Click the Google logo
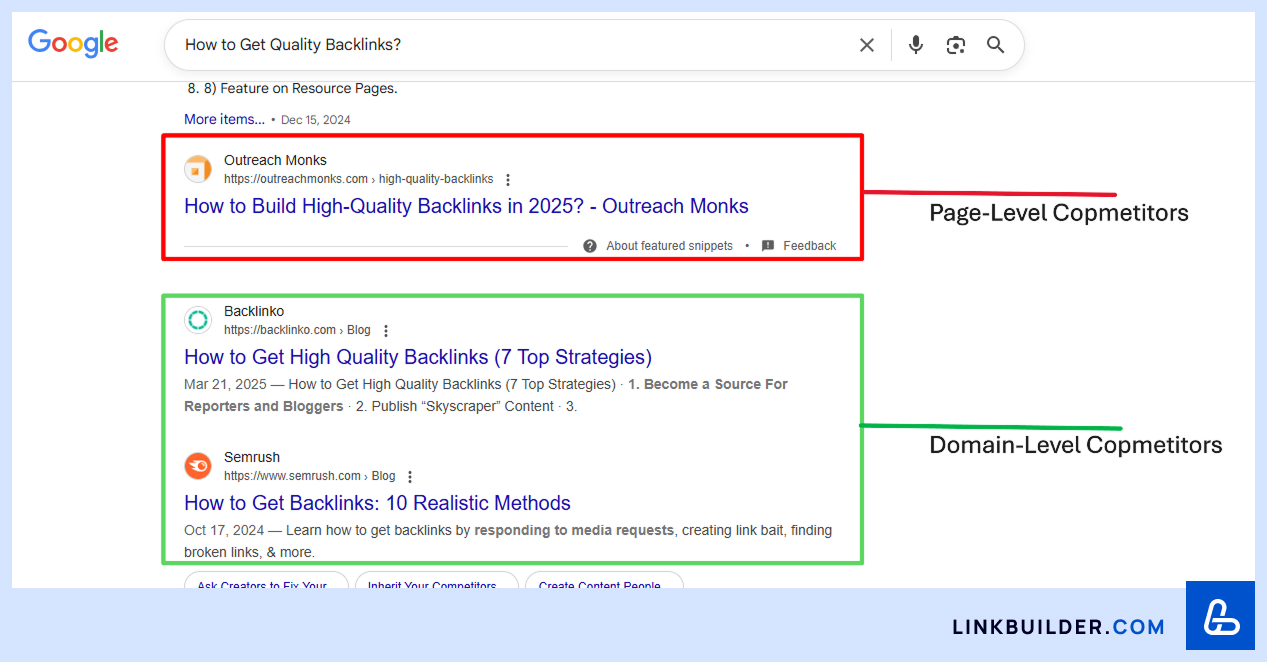1267x662 pixels. pos(73,43)
